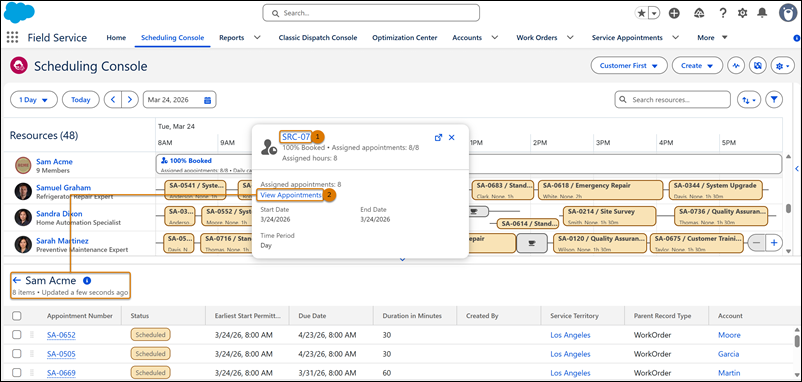Select the SA-0618 / Emergency Repair appointment
This screenshot has width=802, height=382.
600,189
